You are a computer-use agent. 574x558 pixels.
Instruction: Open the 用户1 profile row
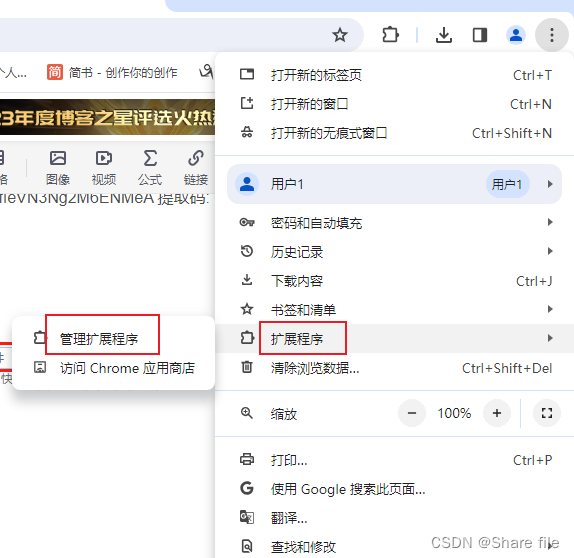click(395, 184)
